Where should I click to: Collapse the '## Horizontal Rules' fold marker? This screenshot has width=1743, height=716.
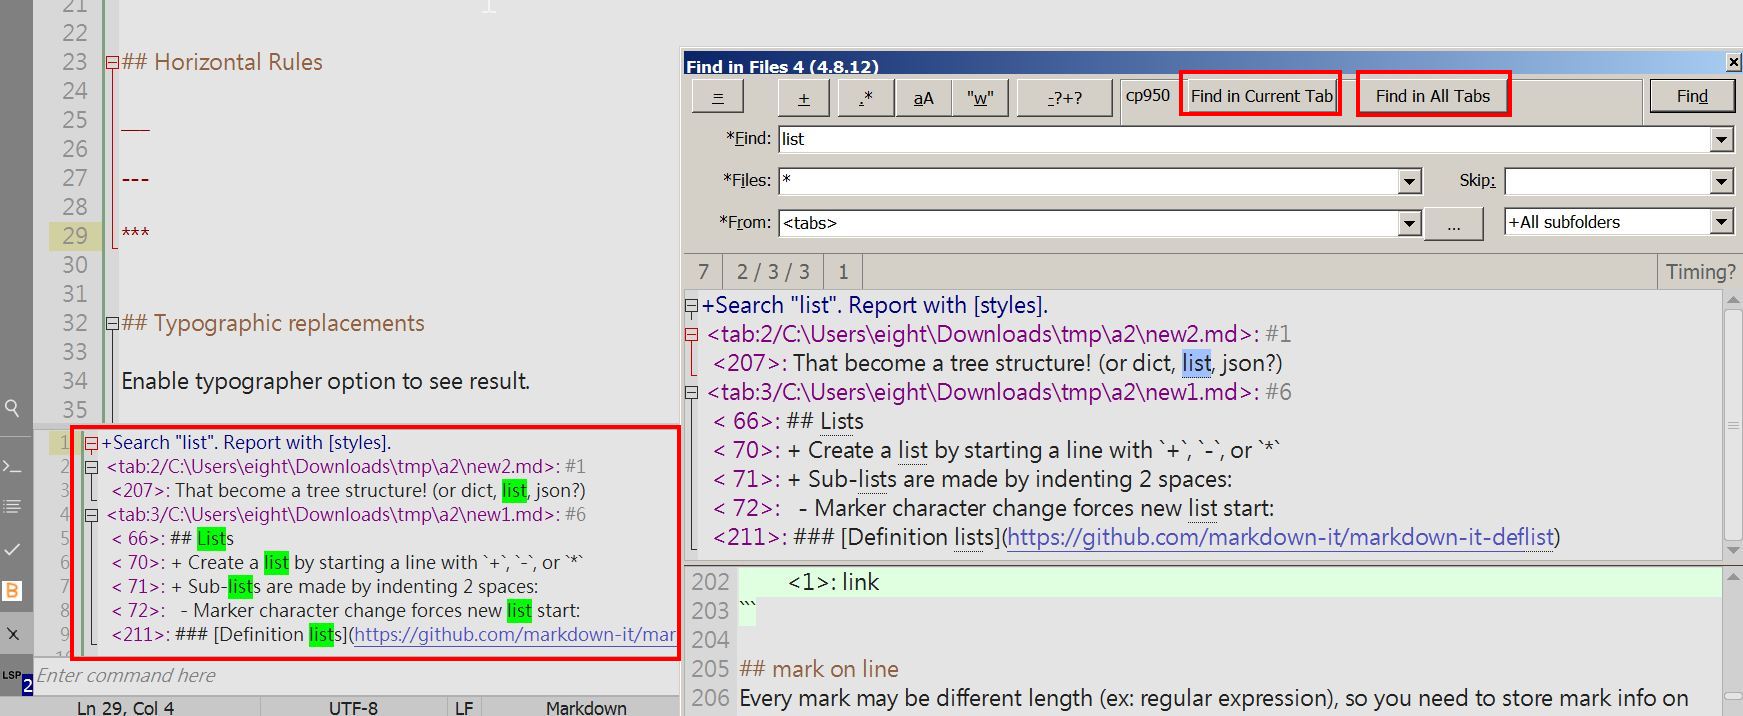[x=112, y=62]
